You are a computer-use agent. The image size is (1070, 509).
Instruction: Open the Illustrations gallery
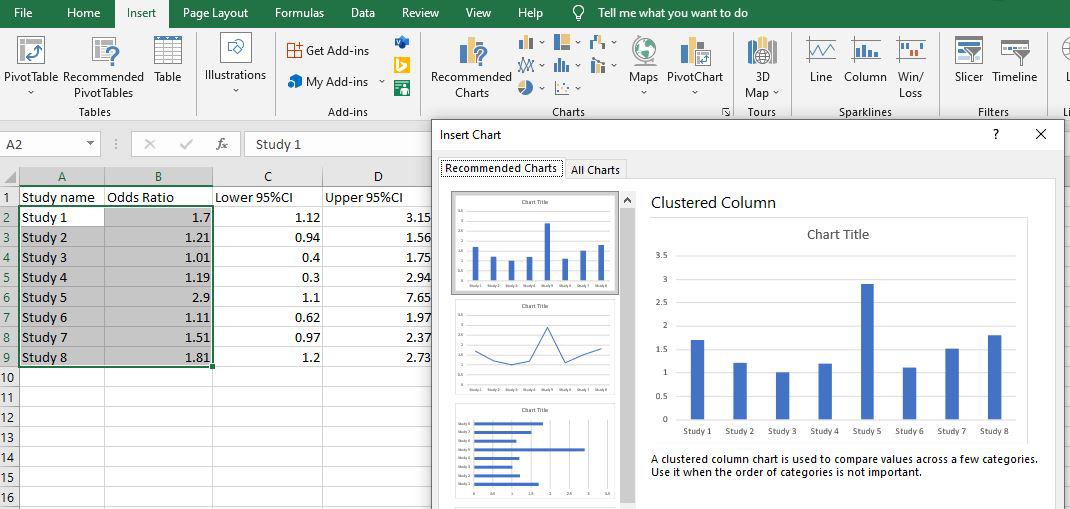(x=235, y=64)
